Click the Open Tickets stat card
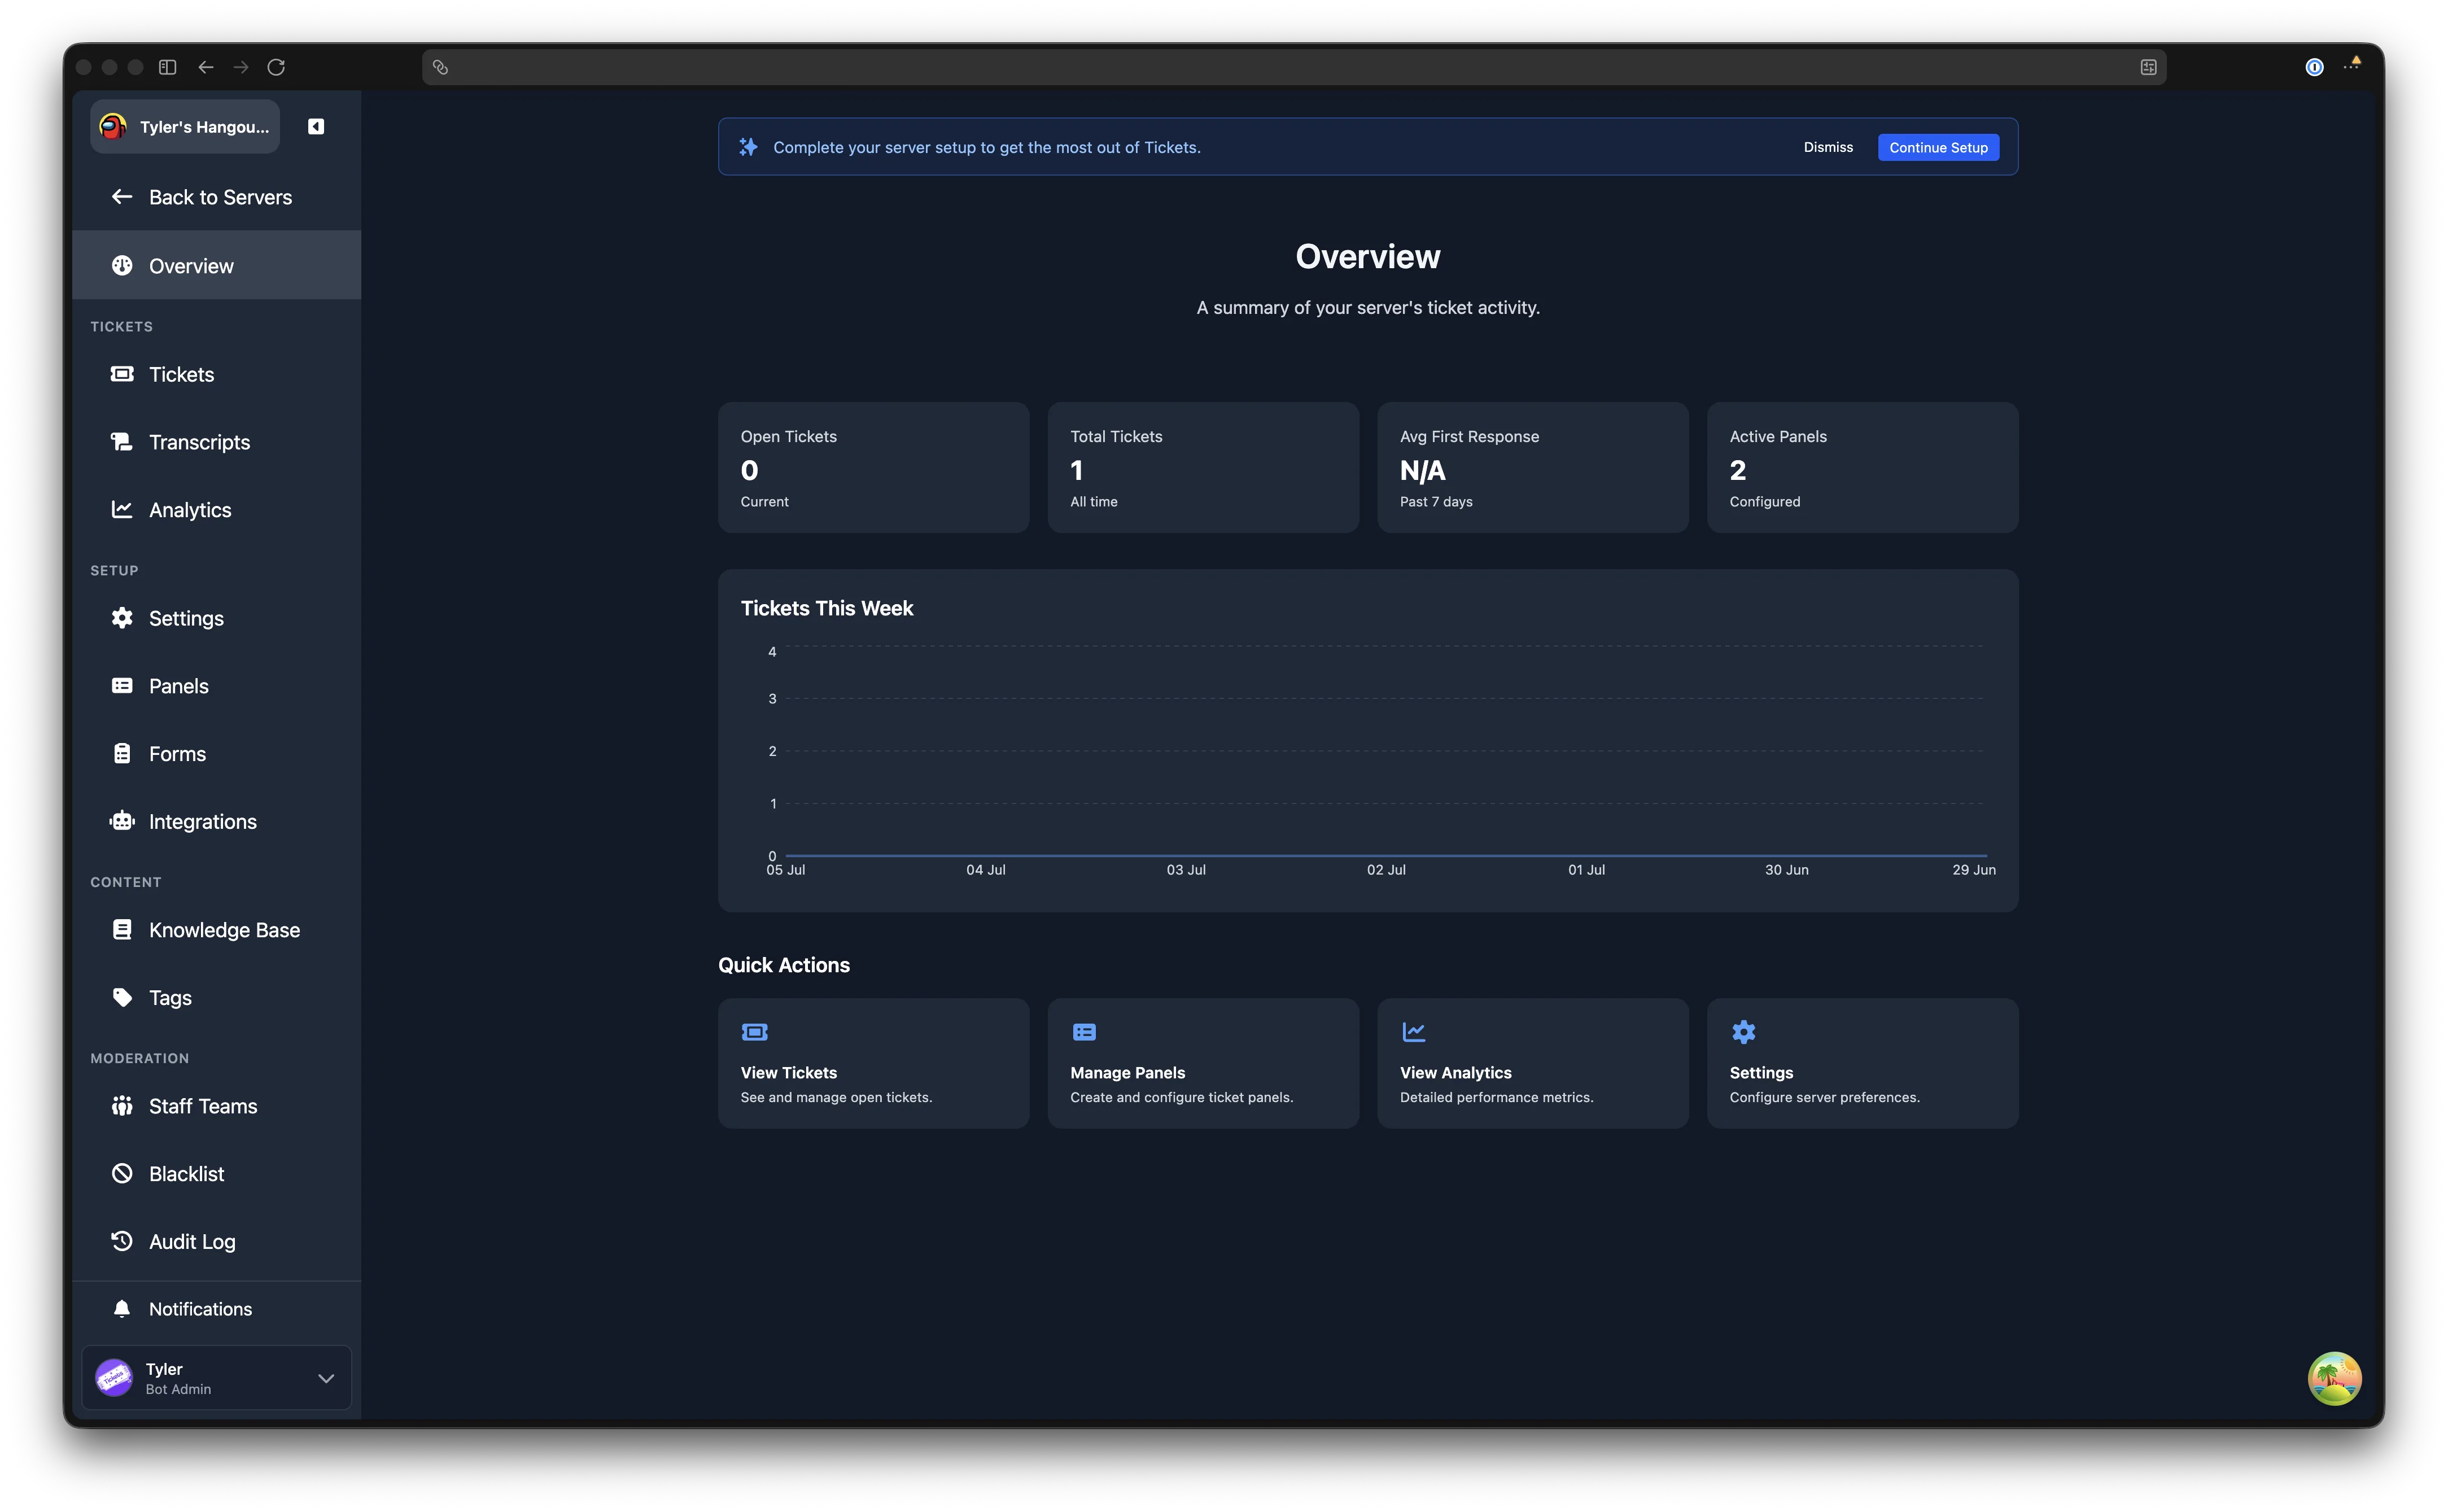This screenshot has width=2448, height=1512. click(873, 467)
